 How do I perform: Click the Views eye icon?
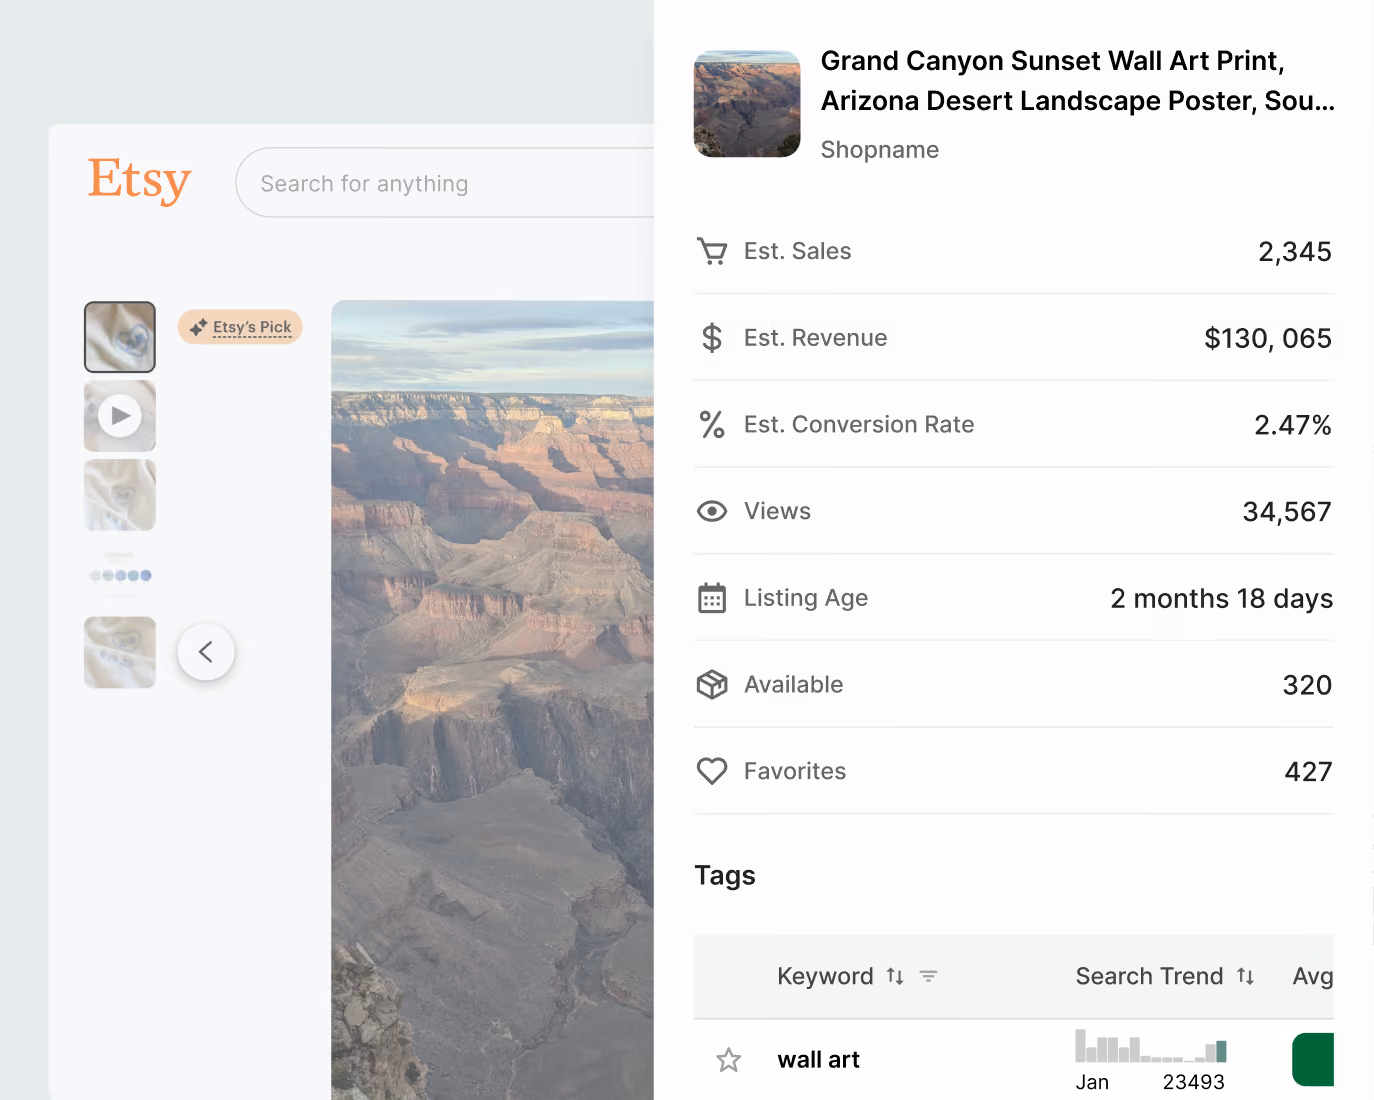point(712,511)
